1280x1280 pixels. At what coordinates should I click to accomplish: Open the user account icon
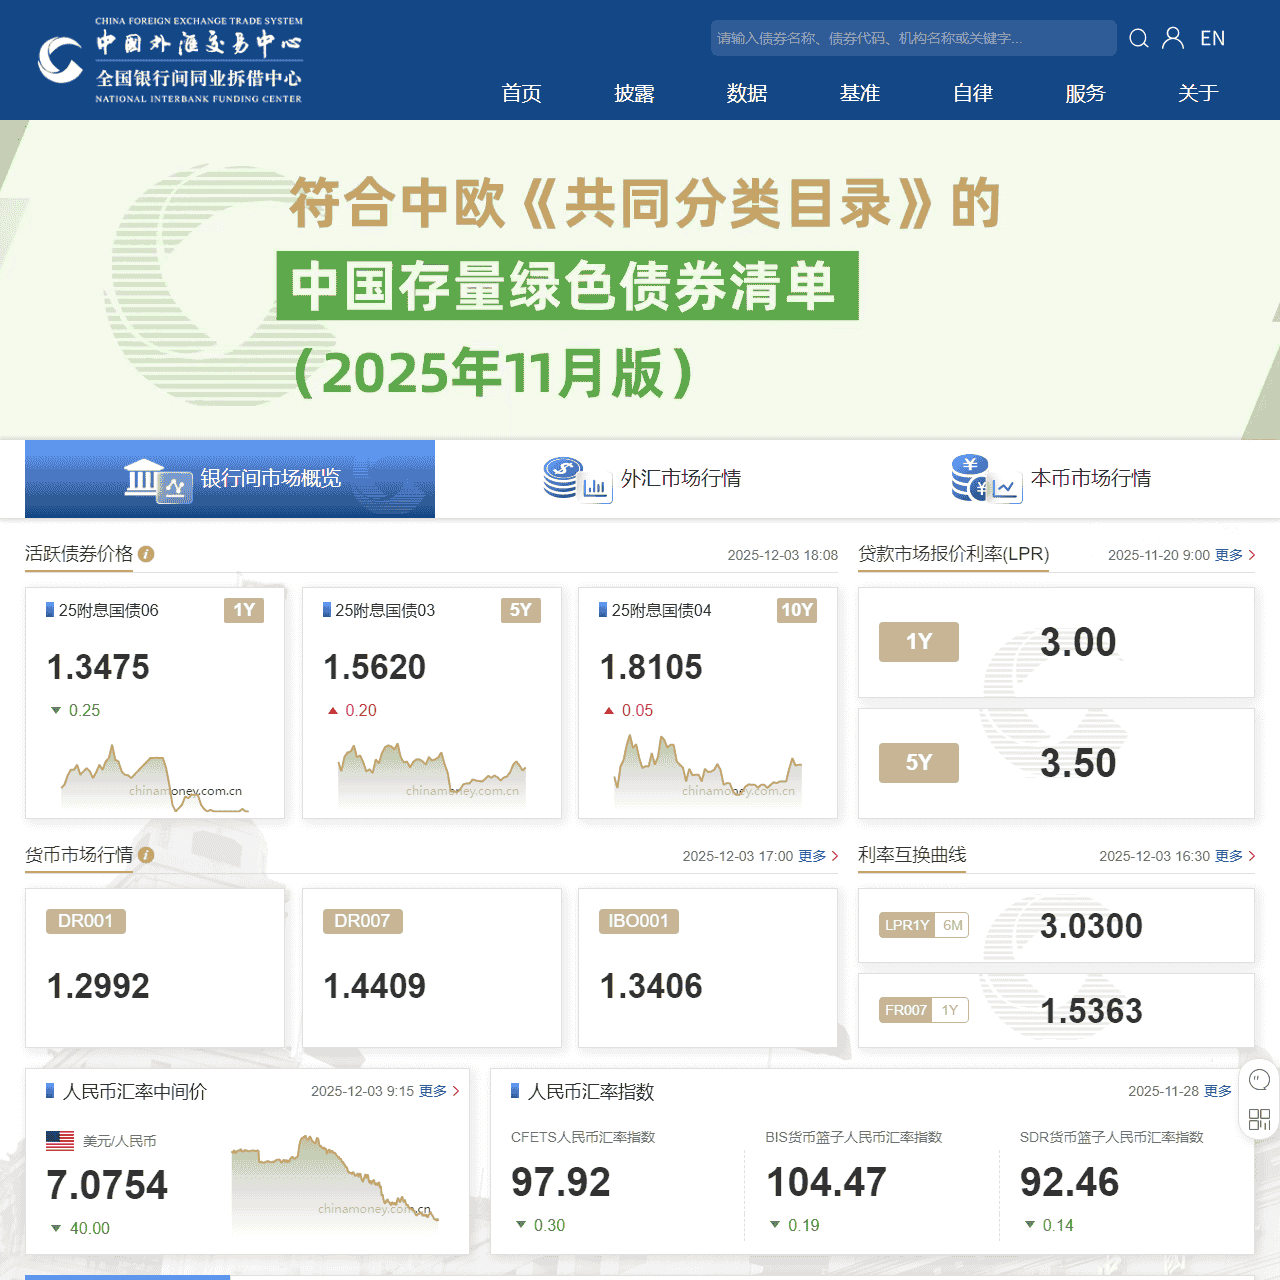click(1172, 38)
